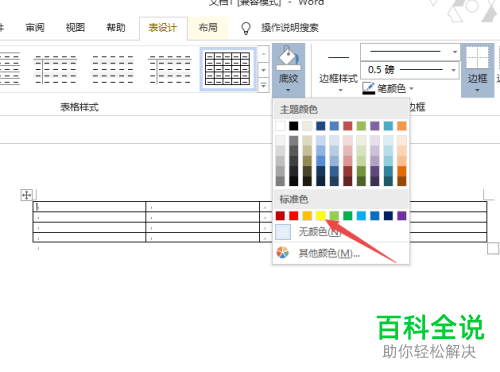This screenshot has width=500, height=372.
Task: Choose the purple standard color
Action: [402, 216]
